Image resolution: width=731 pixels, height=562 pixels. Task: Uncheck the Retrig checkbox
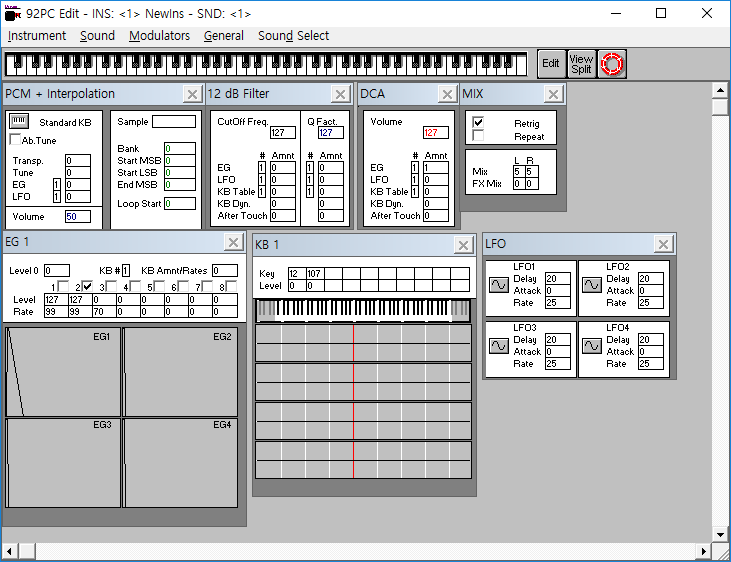(x=478, y=122)
